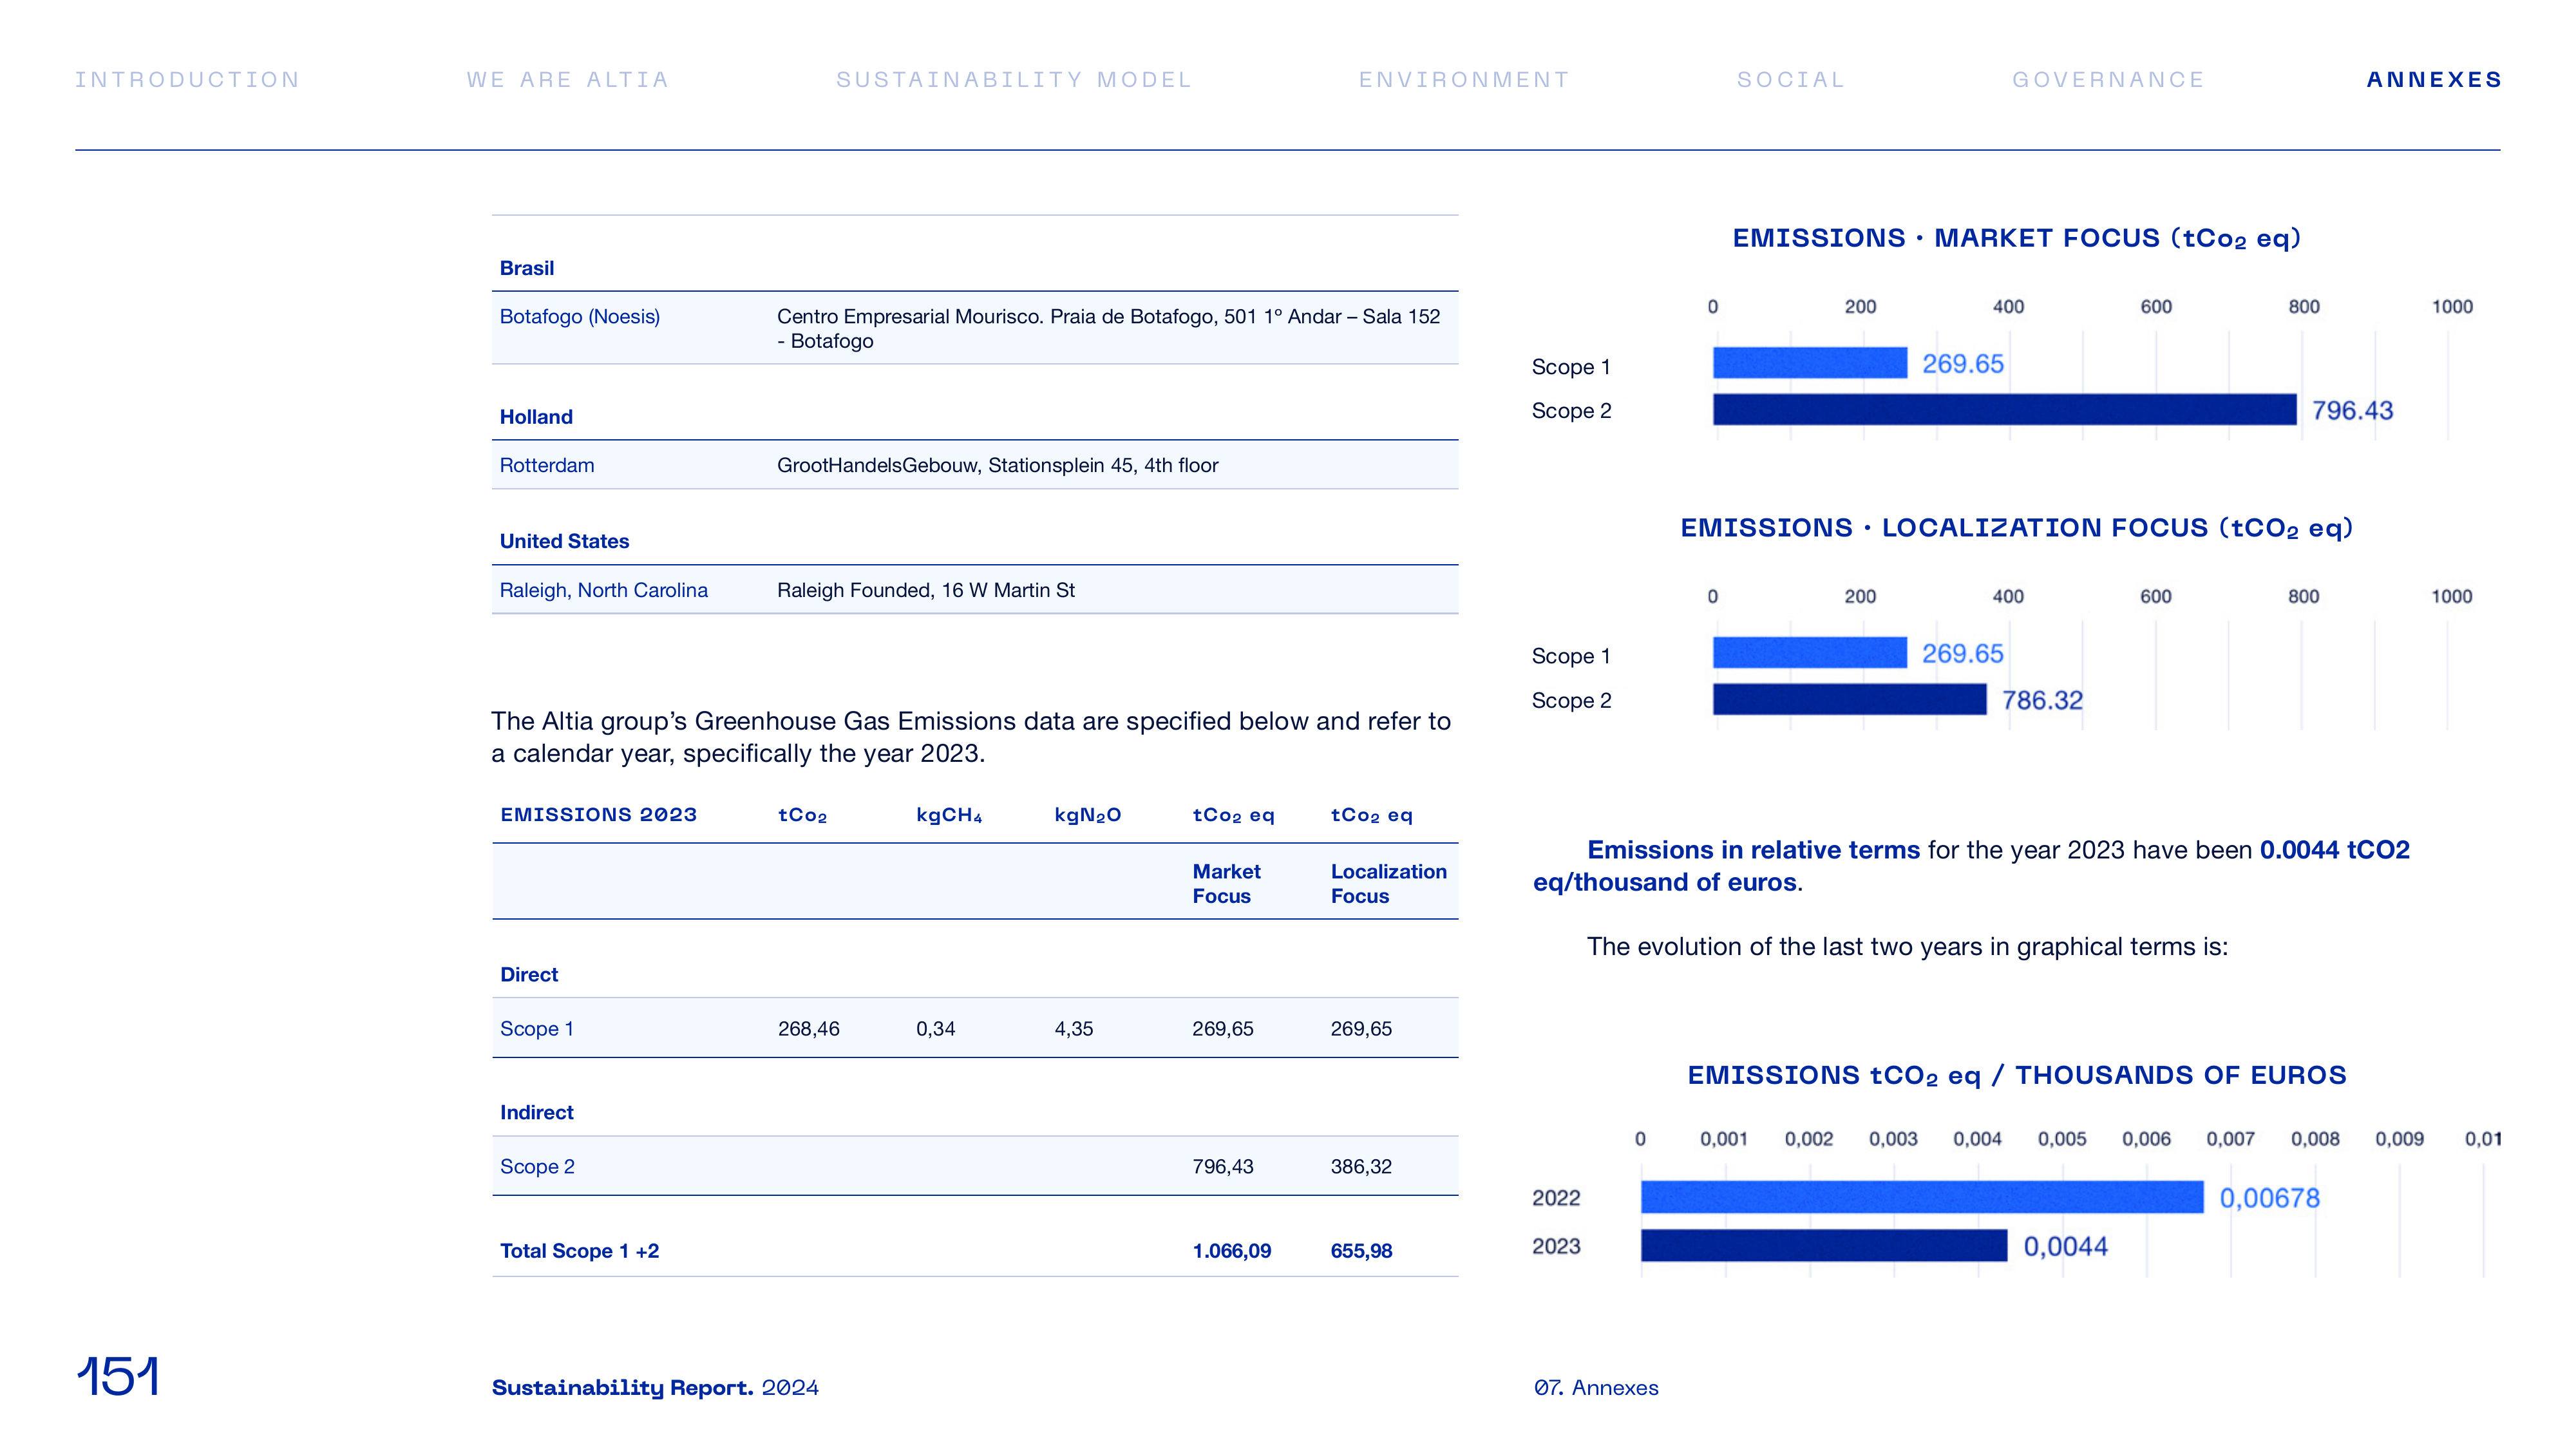Click the 268,46 tCo₂ value
The height and width of the screenshot is (1449, 2576).
(x=809, y=1029)
